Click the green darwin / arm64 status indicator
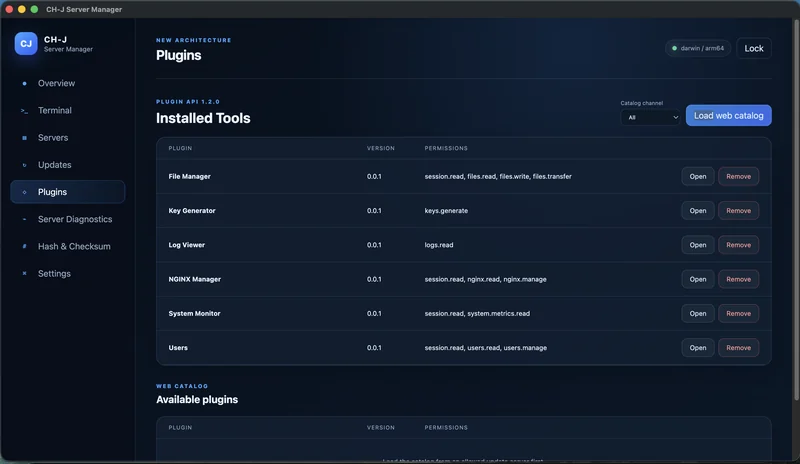800x464 pixels. coord(674,48)
